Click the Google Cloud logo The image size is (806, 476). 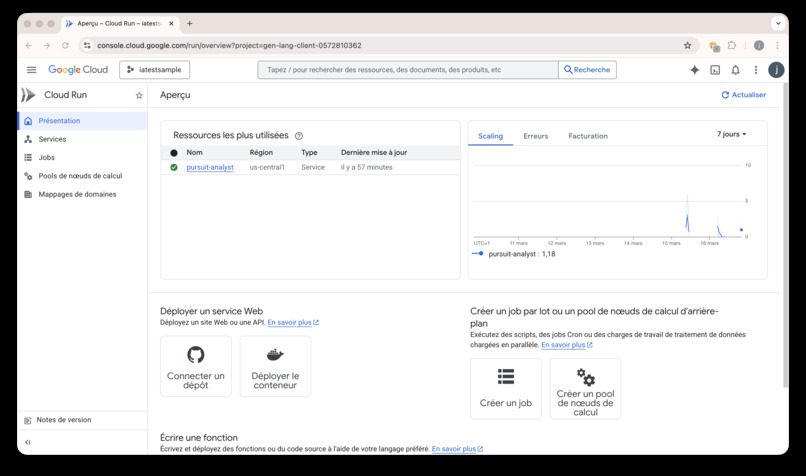pyautogui.click(x=78, y=70)
